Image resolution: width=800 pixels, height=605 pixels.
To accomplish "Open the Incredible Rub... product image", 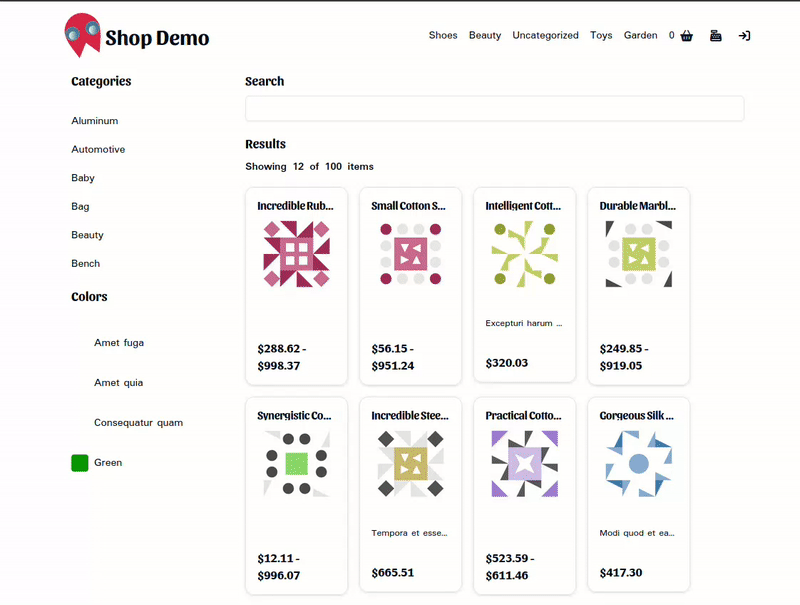I will [296, 254].
